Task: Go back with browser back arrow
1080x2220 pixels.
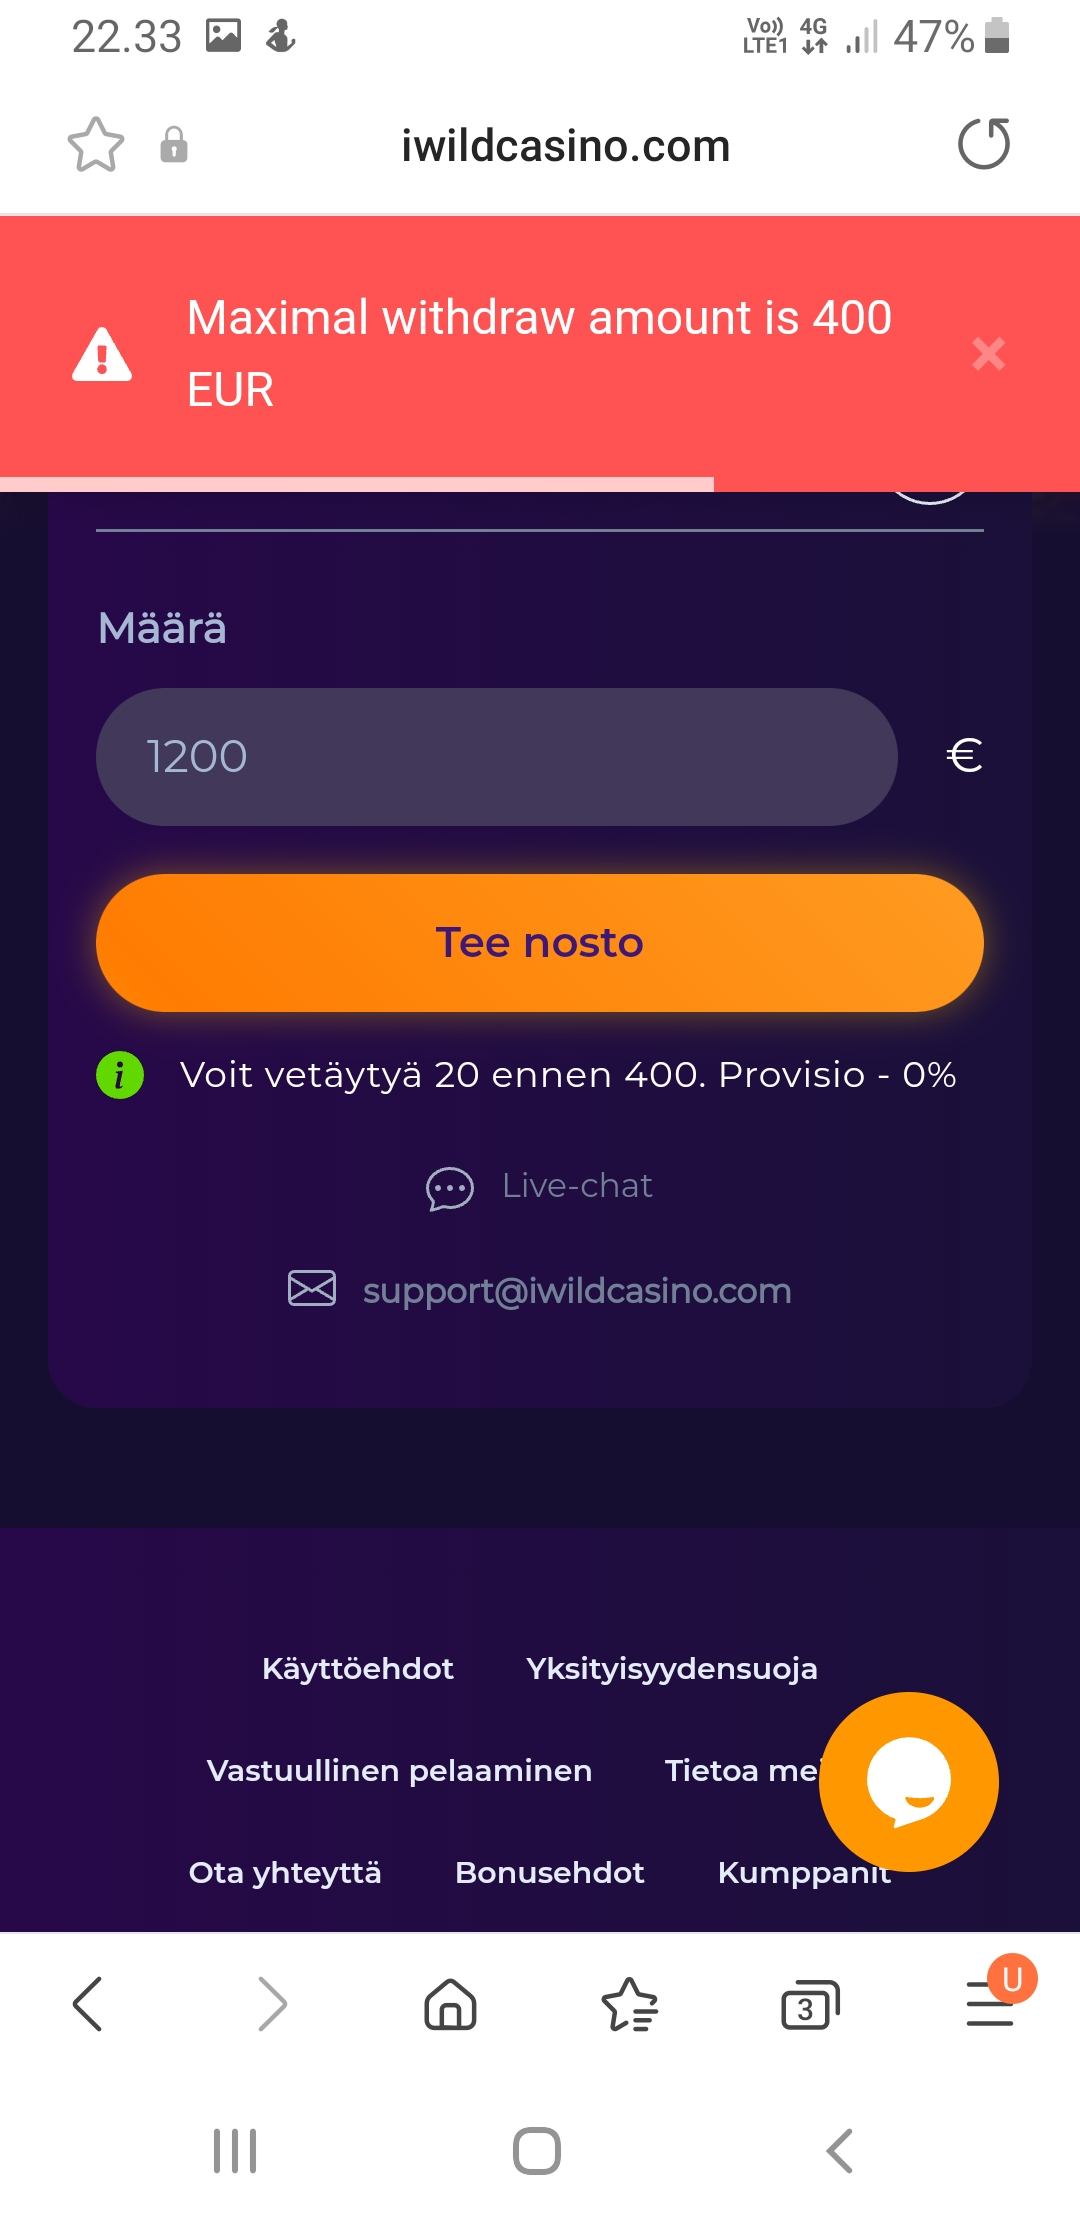Action: [x=88, y=2004]
